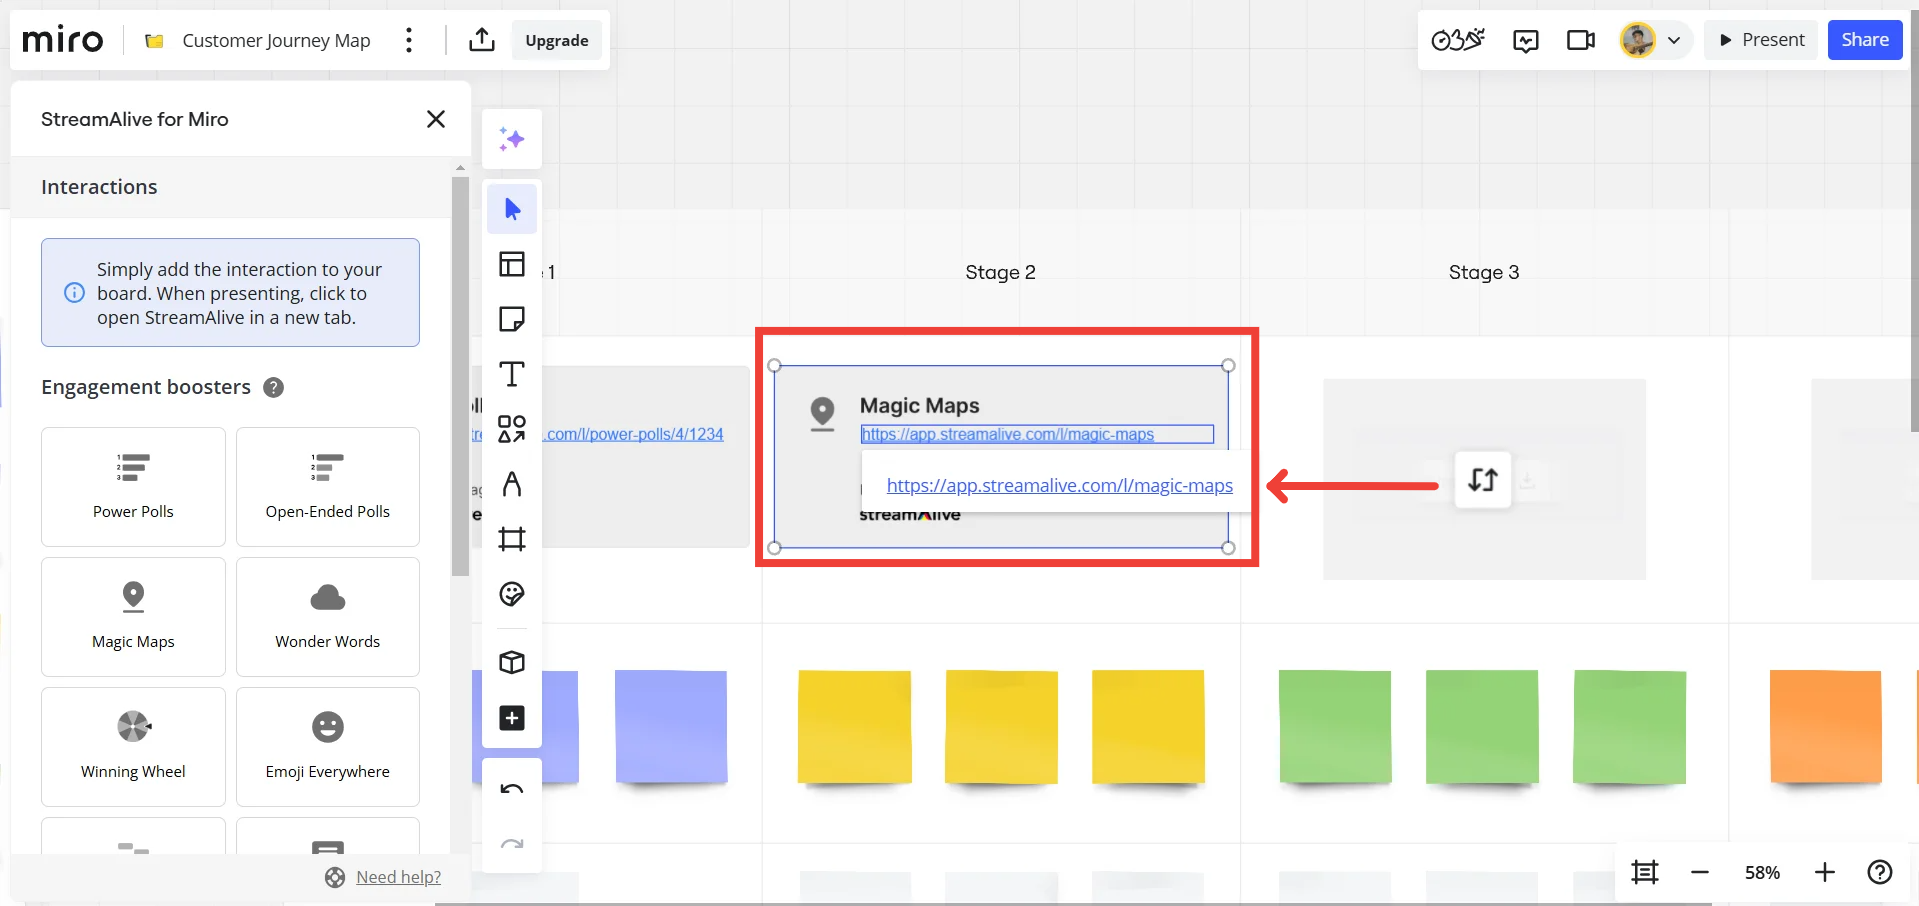Open the help question mark icon

coord(1880,873)
